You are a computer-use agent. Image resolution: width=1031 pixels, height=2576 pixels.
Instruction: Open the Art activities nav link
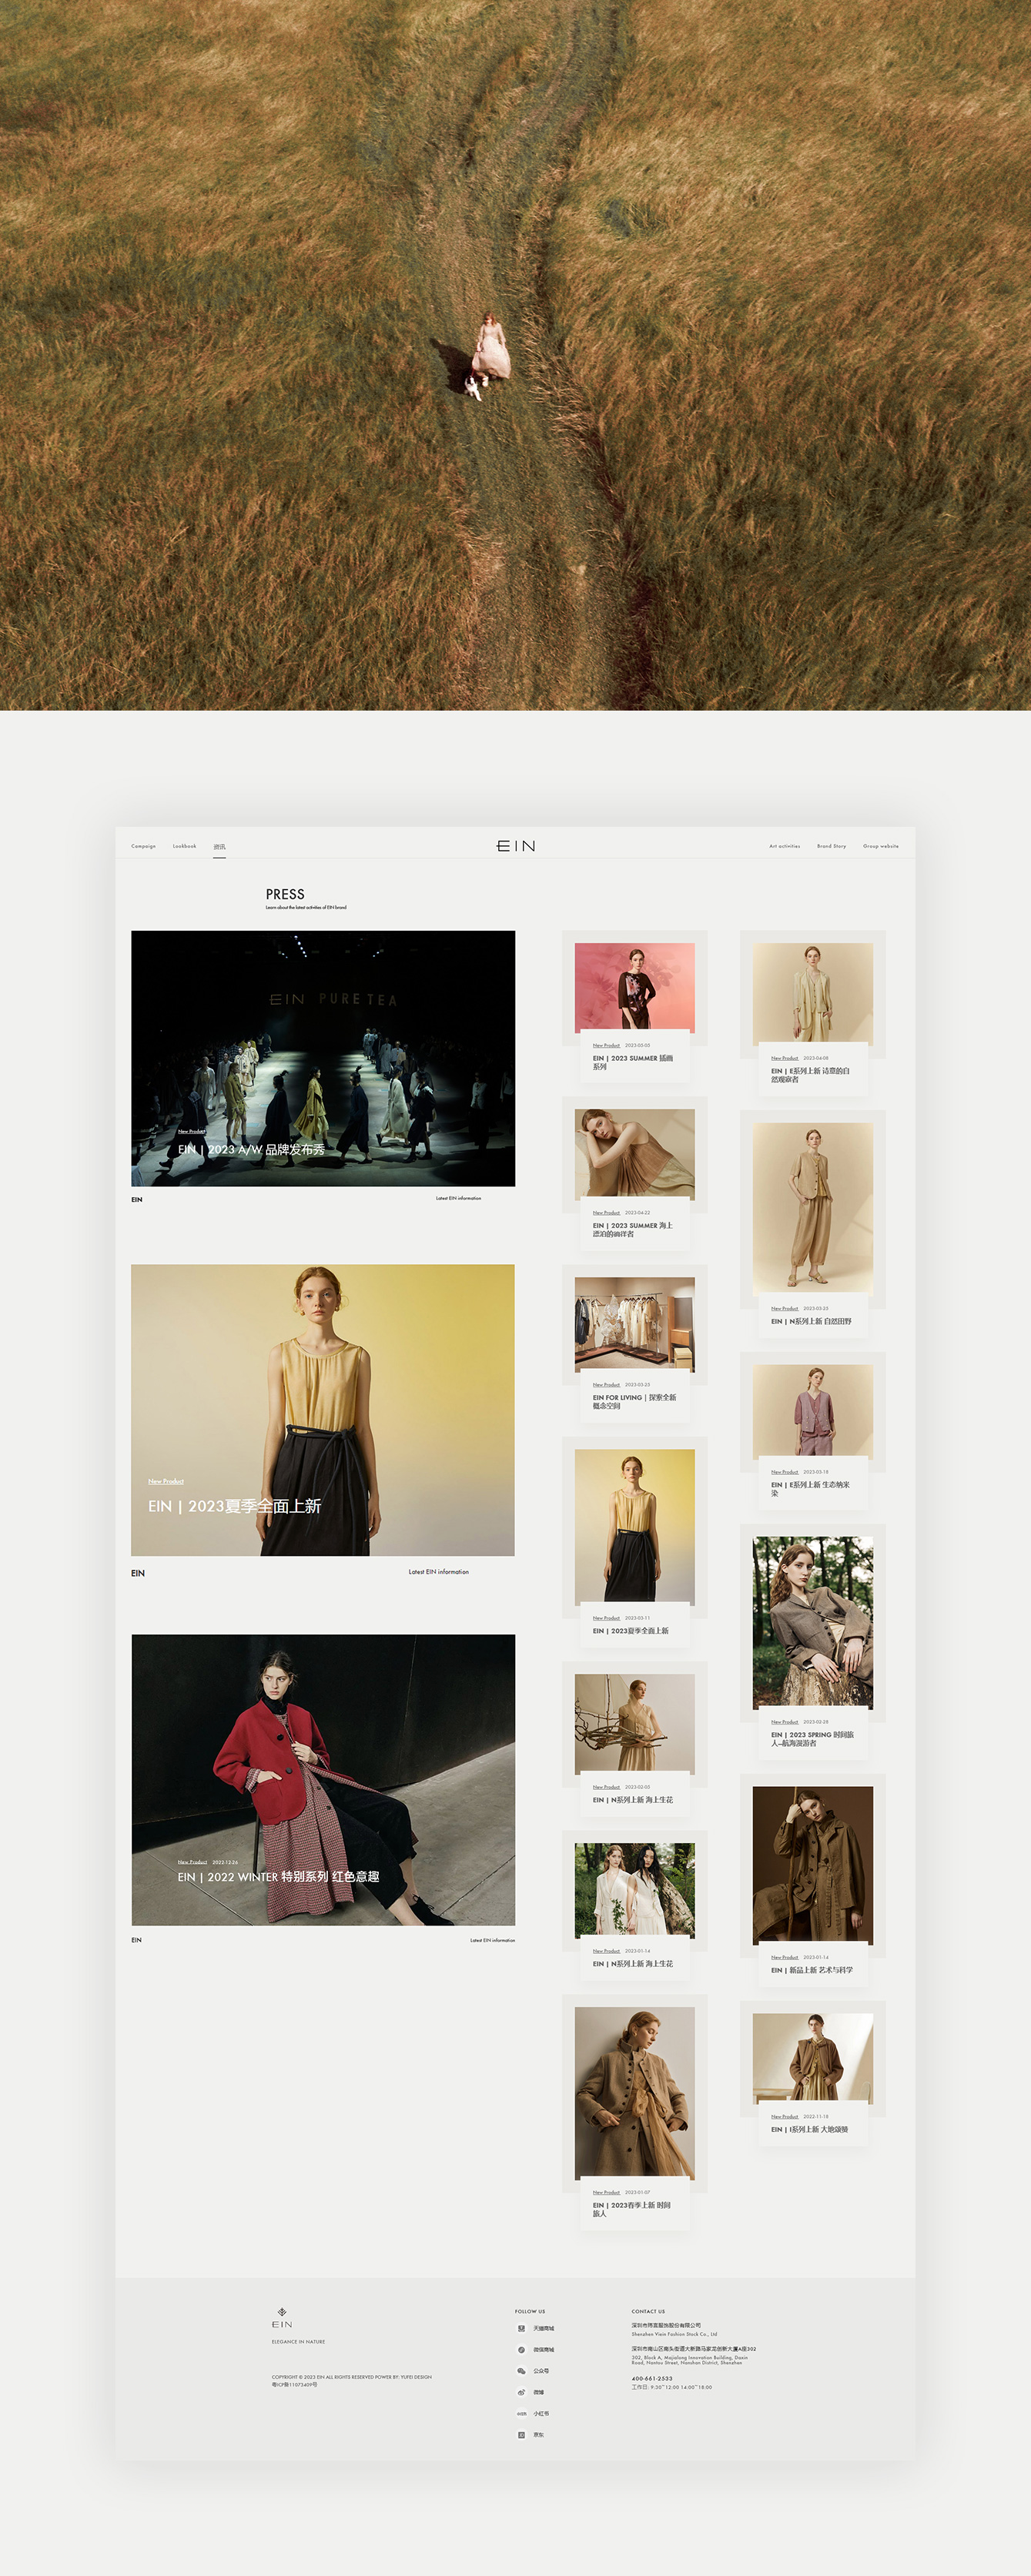(784, 846)
